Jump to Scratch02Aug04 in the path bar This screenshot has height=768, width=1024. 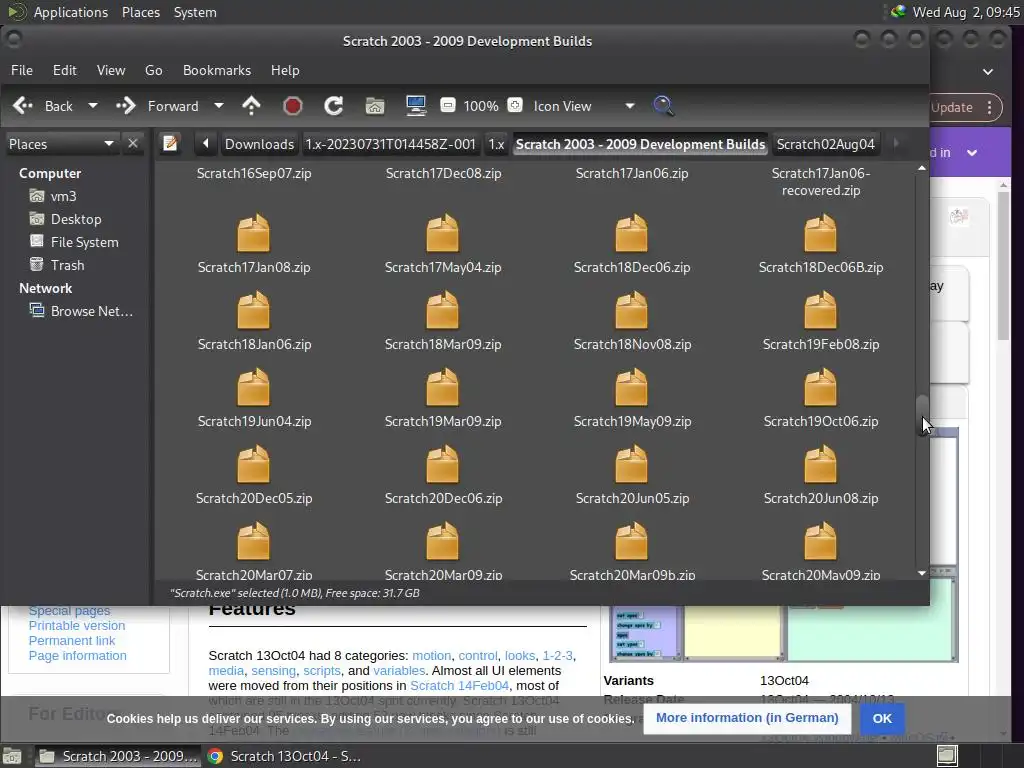(825, 144)
